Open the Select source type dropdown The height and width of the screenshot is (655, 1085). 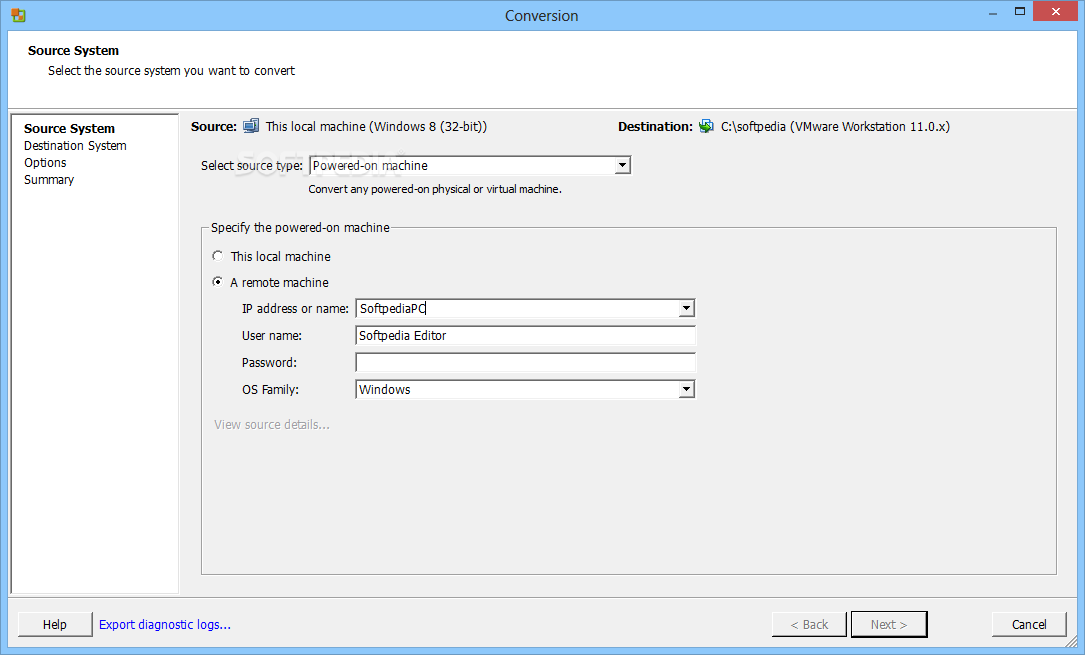click(471, 165)
